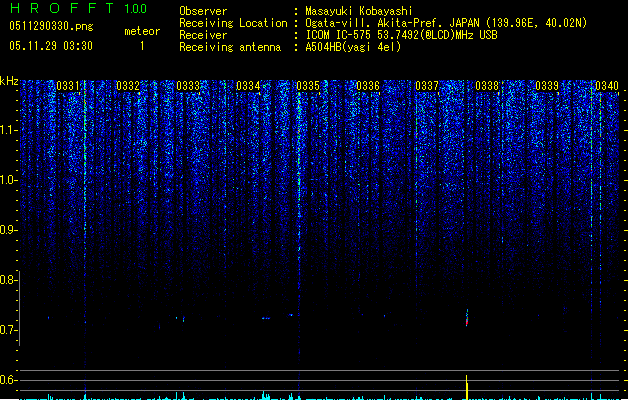Click the 0337 time marker
Image resolution: width=629 pixels, height=400 pixels.
click(427, 86)
